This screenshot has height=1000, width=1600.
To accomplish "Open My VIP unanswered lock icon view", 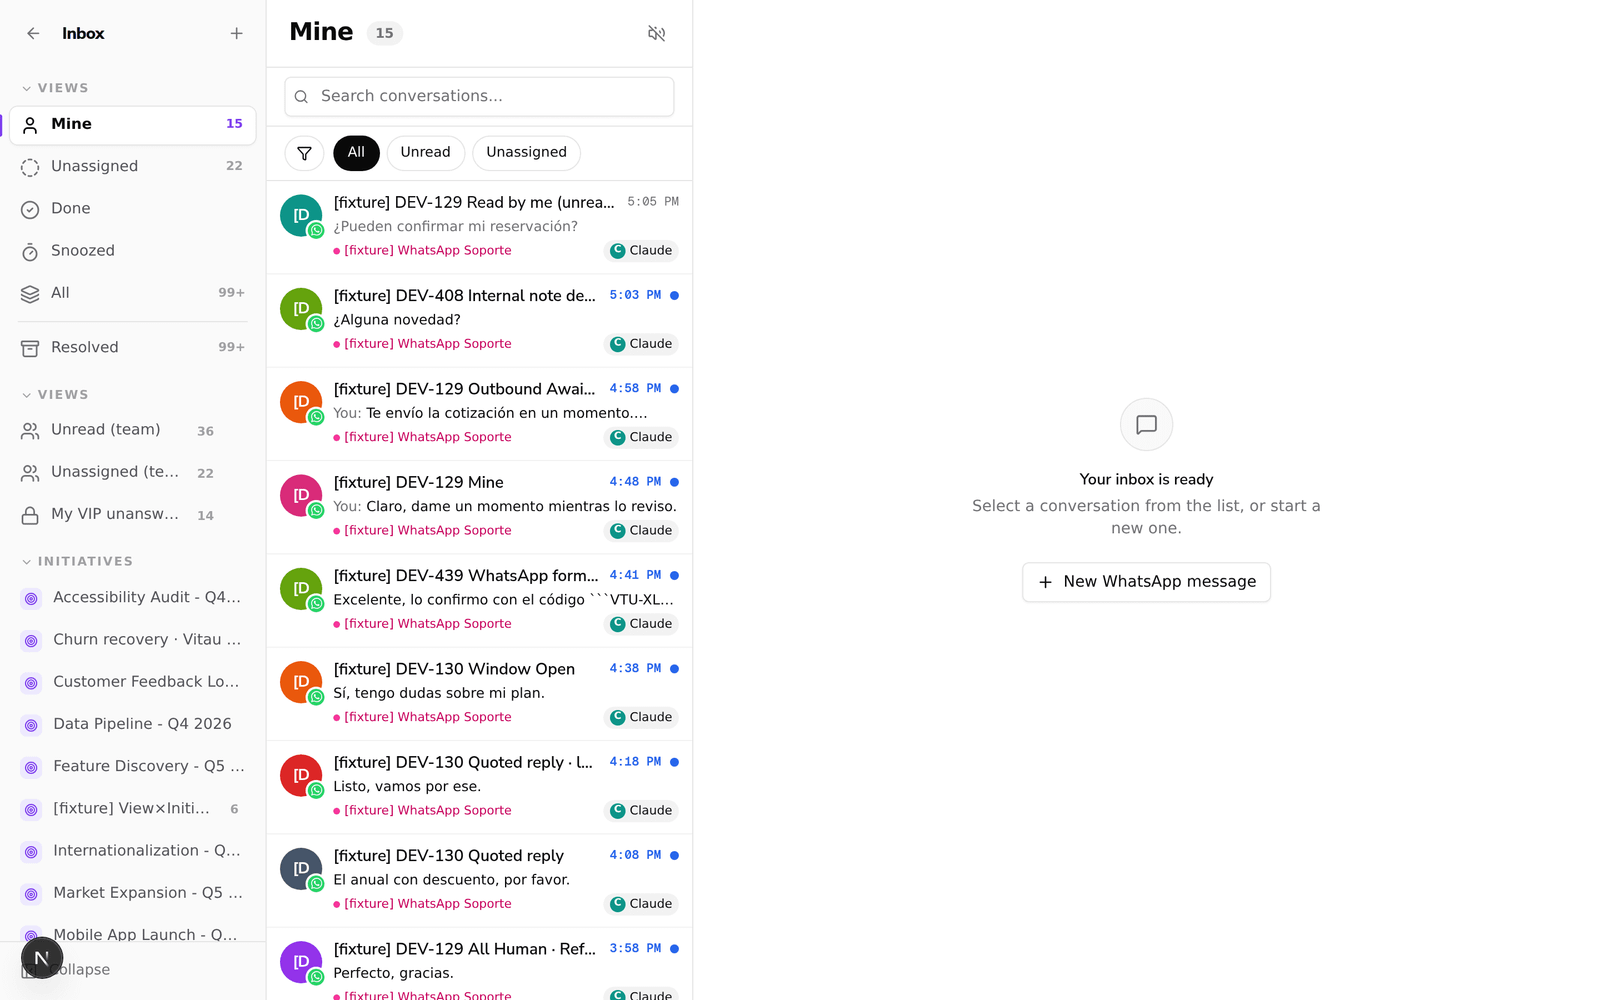I will 30,515.
